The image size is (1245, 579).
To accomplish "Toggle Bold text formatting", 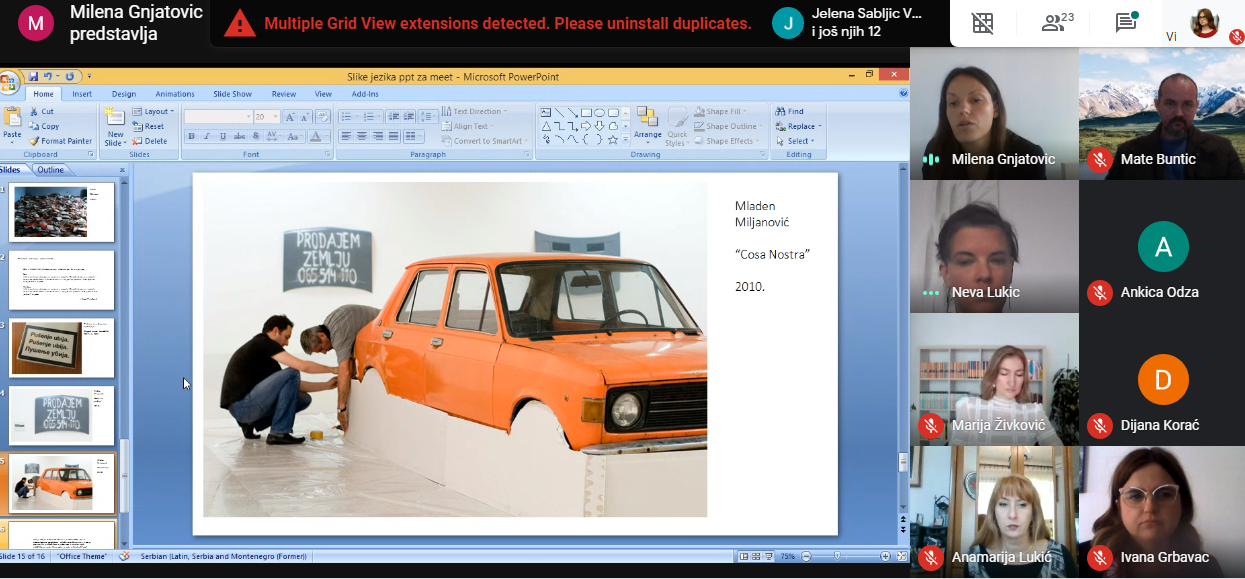I will (x=191, y=137).
